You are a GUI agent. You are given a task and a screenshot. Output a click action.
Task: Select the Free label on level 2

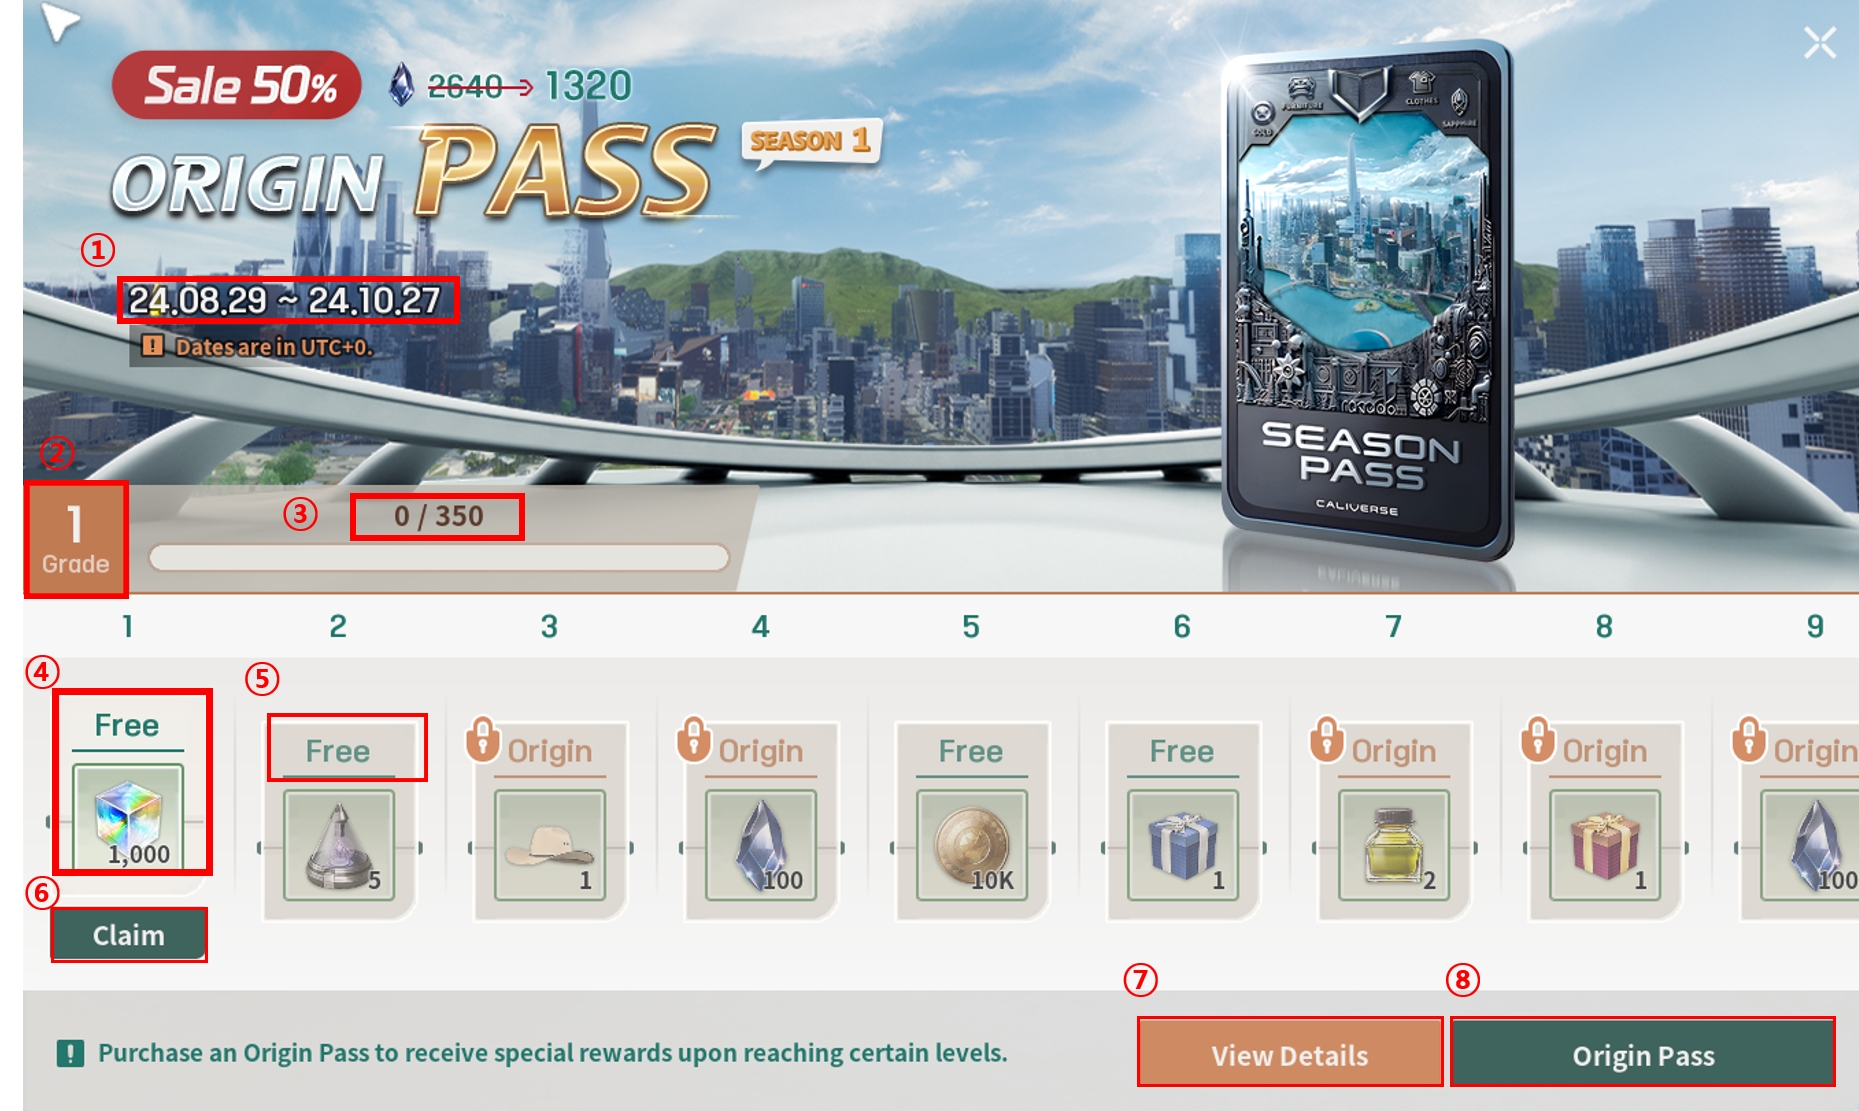[338, 751]
